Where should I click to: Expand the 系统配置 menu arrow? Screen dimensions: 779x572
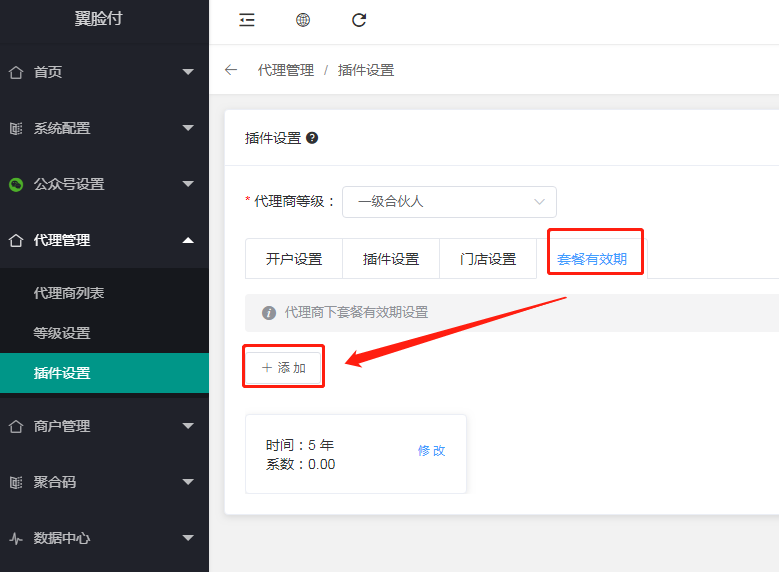point(188,128)
